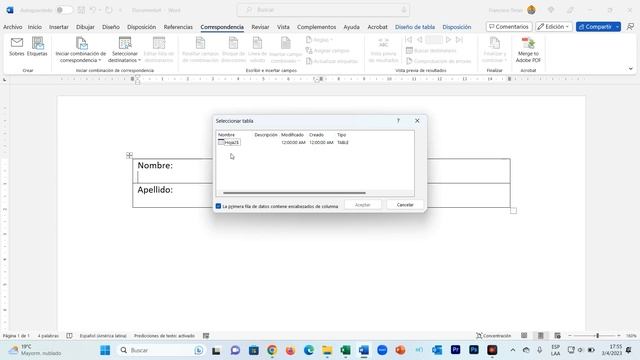Open Google Chrome from the taskbar
640x360 pixels.
272,350
